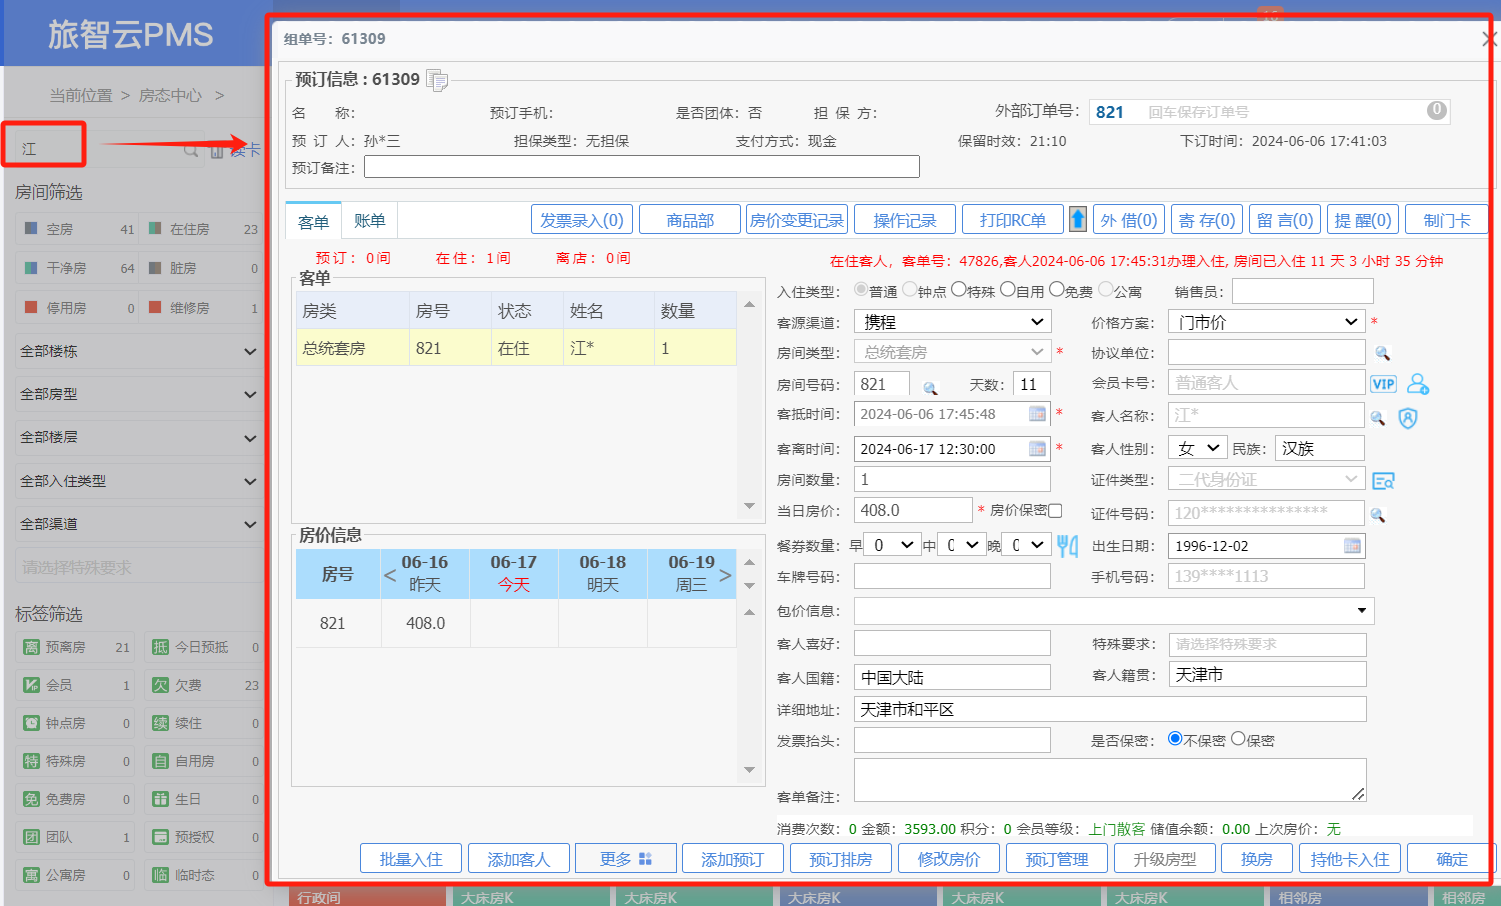Click the copy icon next to order 61309
The height and width of the screenshot is (906, 1501).
coord(437,80)
